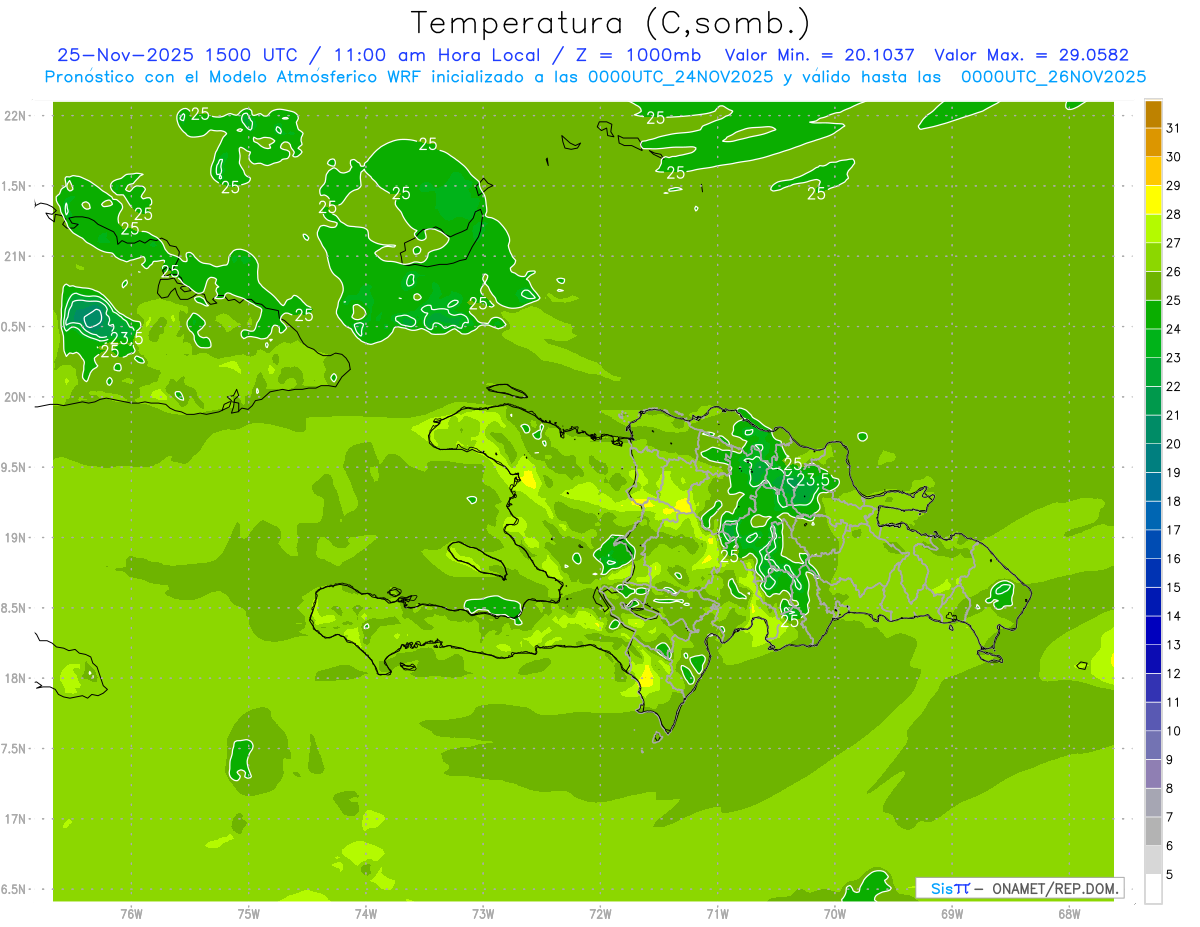Screen dimensions: 1200x927
Task: Click the legend value "23"
Action: 1174,357
